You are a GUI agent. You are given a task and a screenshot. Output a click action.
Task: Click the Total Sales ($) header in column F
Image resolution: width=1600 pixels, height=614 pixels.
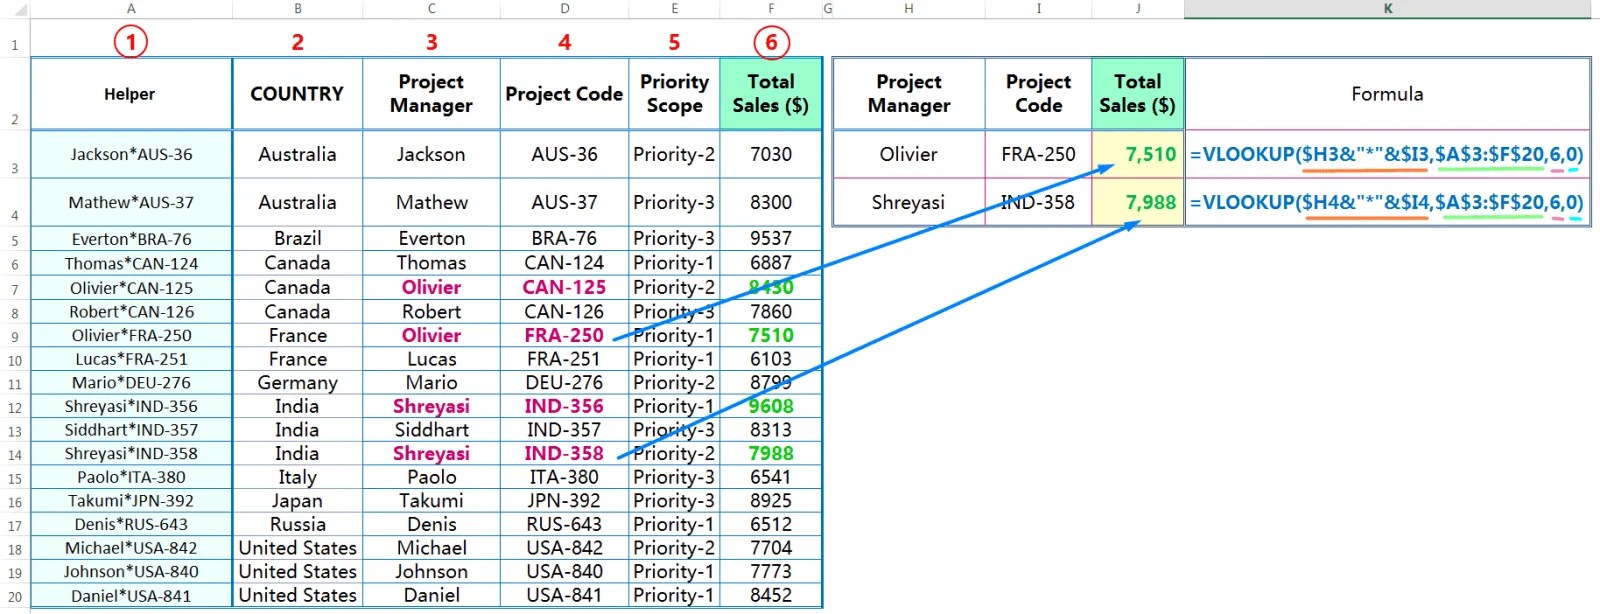771,94
